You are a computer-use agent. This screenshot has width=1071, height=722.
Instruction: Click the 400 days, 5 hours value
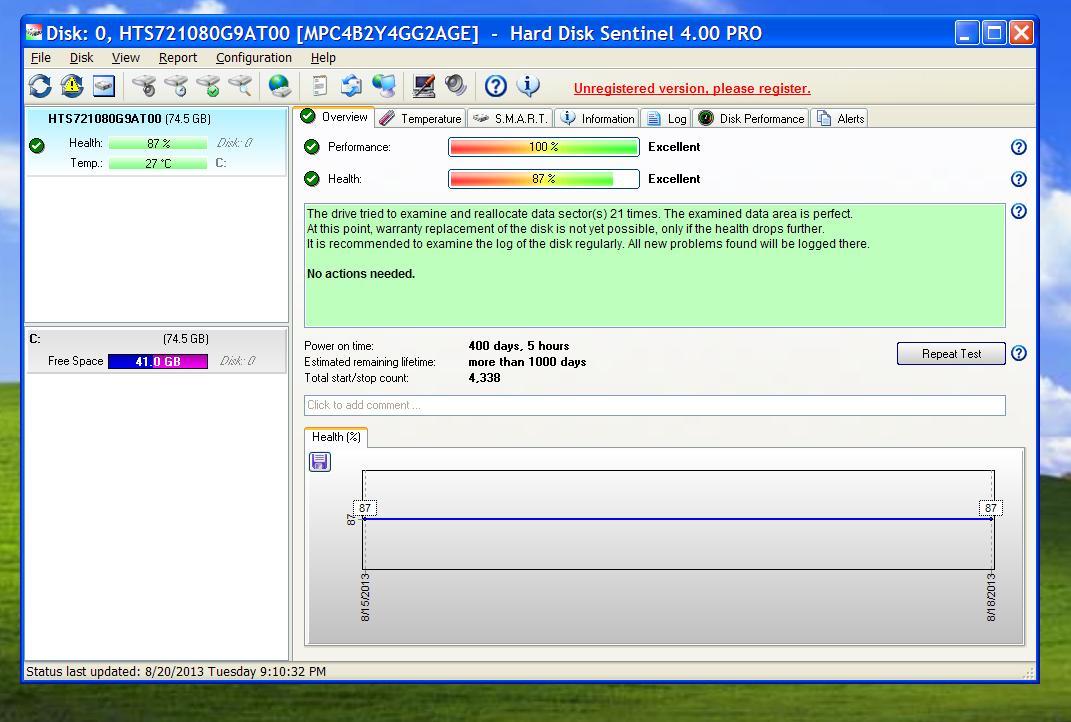[518, 346]
